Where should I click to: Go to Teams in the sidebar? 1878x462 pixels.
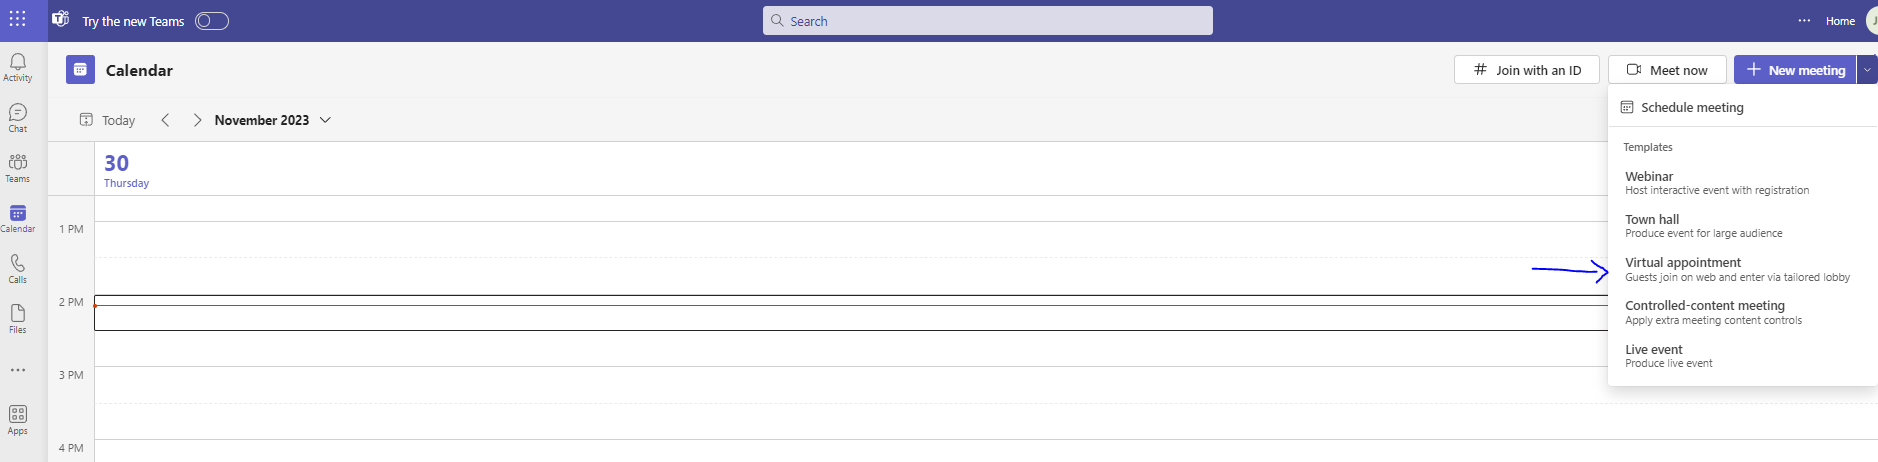point(18,167)
